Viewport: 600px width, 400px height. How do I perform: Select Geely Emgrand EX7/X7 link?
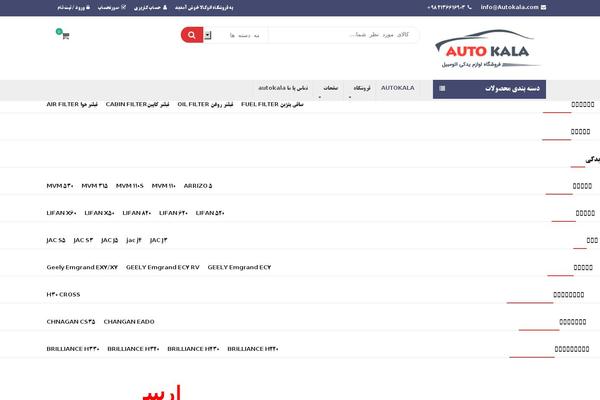tap(82, 267)
